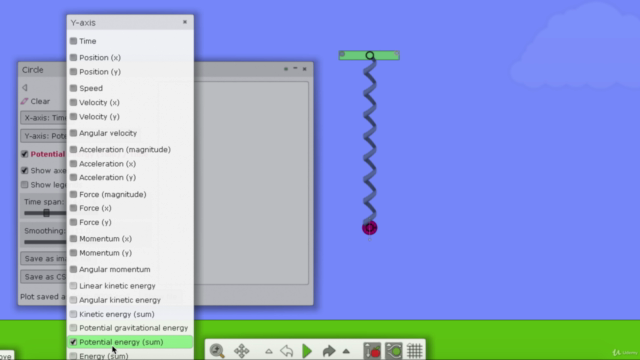
Task: Close the Circle plot window
Action: pyautogui.click(x=304, y=69)
